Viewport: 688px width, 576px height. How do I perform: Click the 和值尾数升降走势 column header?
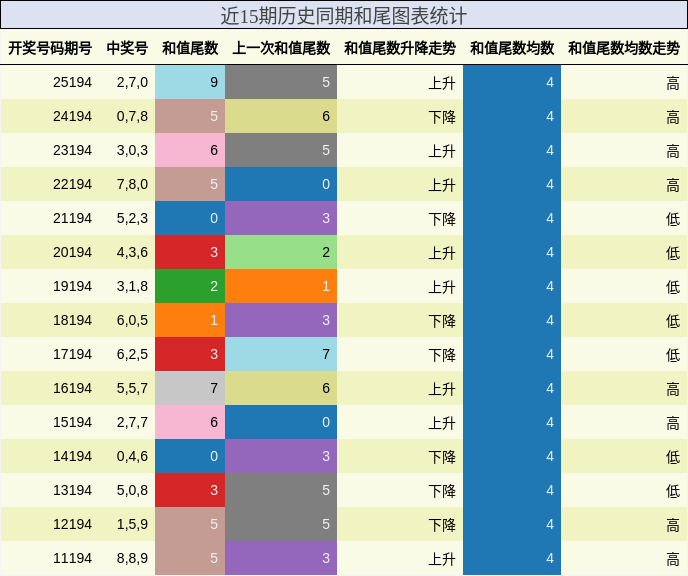[400, 48]
